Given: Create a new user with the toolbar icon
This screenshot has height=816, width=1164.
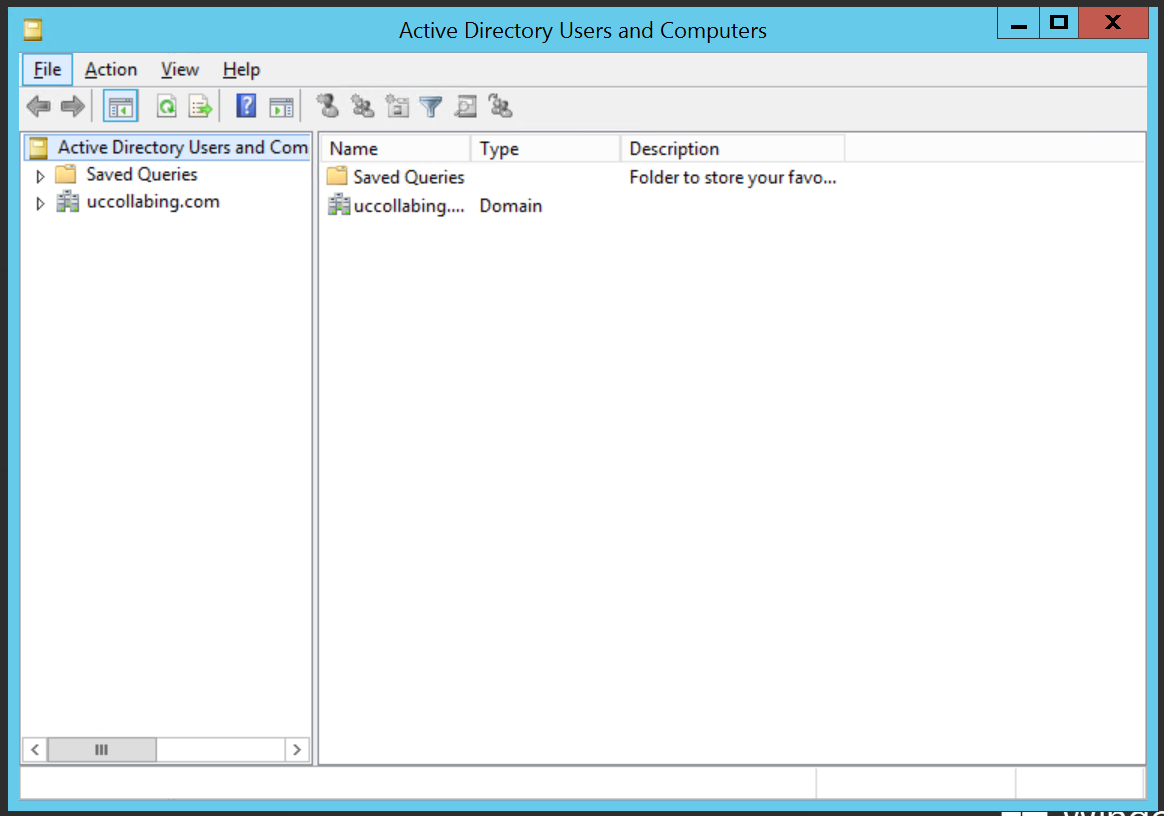Looking at the screenshot, I should [327, 106].
